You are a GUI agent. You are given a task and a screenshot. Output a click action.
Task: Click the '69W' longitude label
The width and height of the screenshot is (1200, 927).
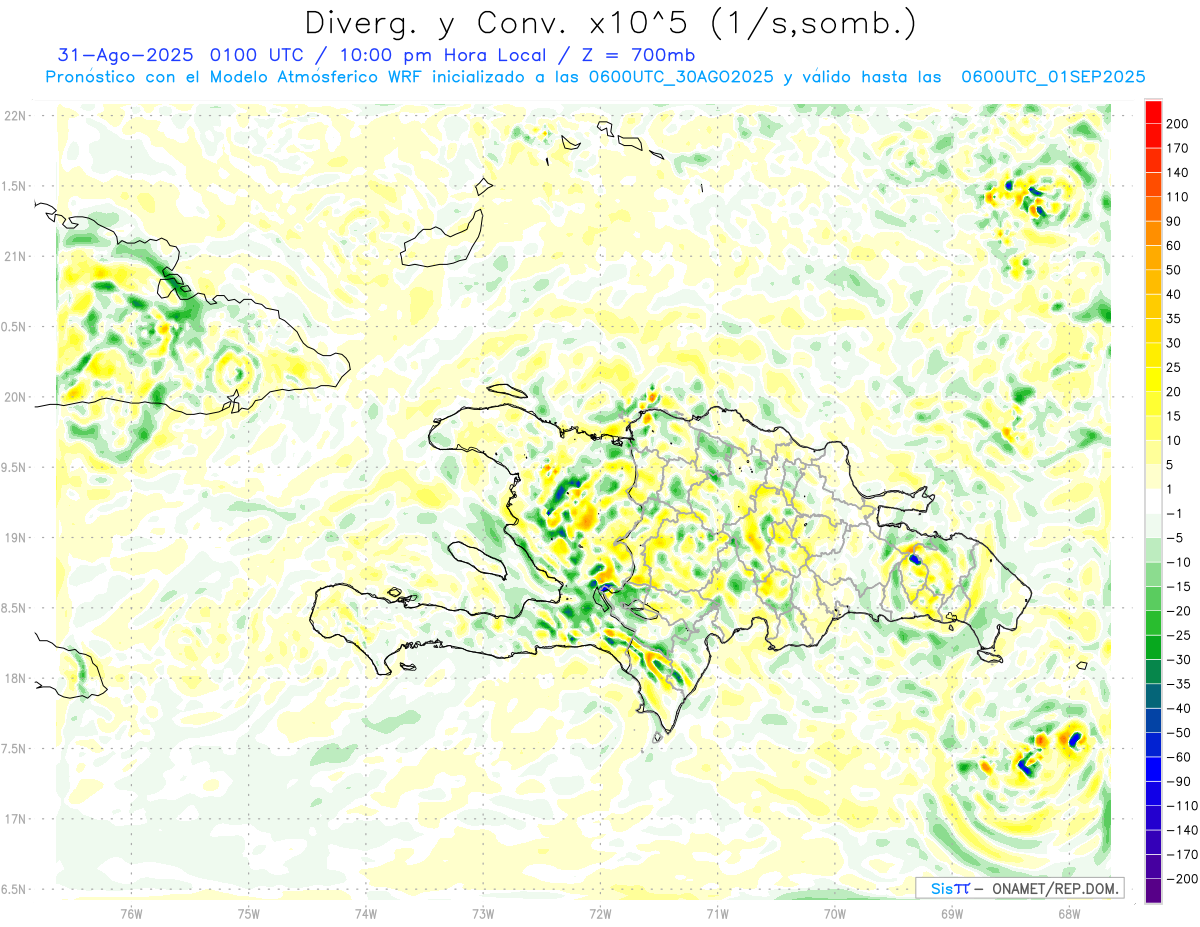tap(952, 913)
